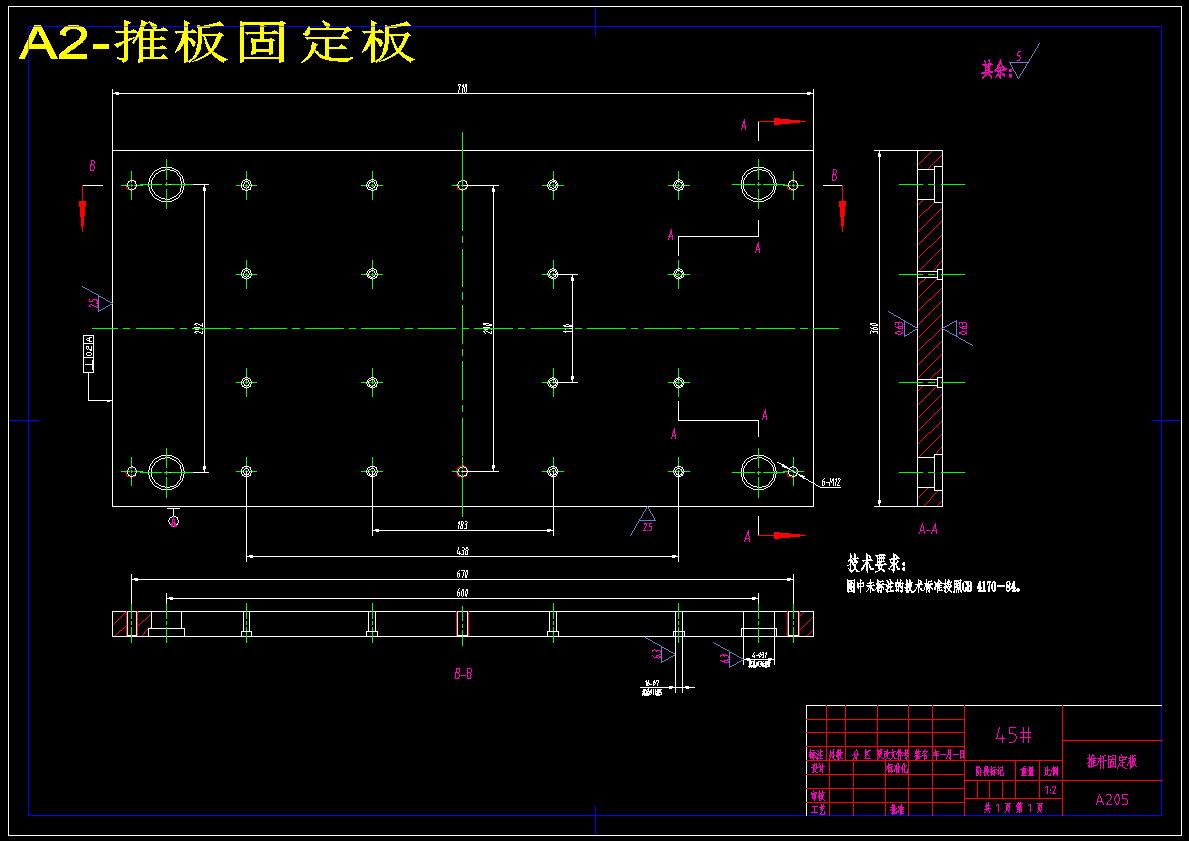Click the '45#' material cell in title block
This screenshot has height=841, width=1189.
click(x=1013, y=735)
